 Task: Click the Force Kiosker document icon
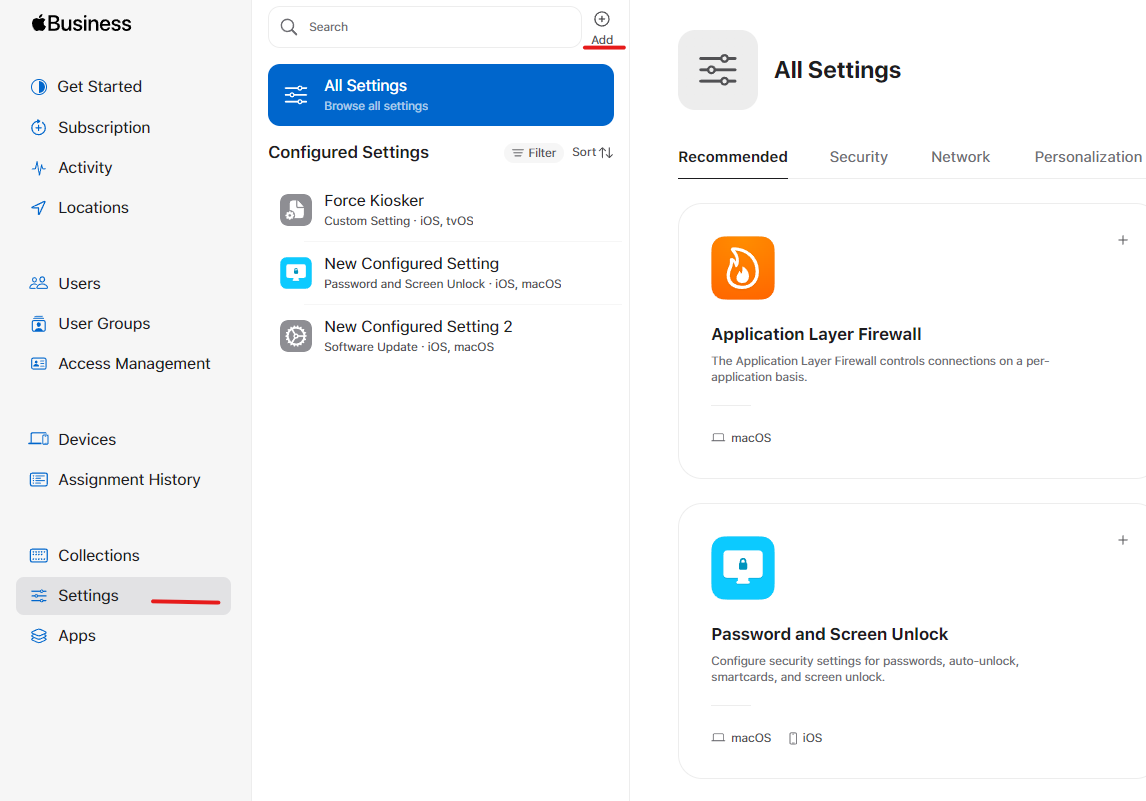click(296, 210)
